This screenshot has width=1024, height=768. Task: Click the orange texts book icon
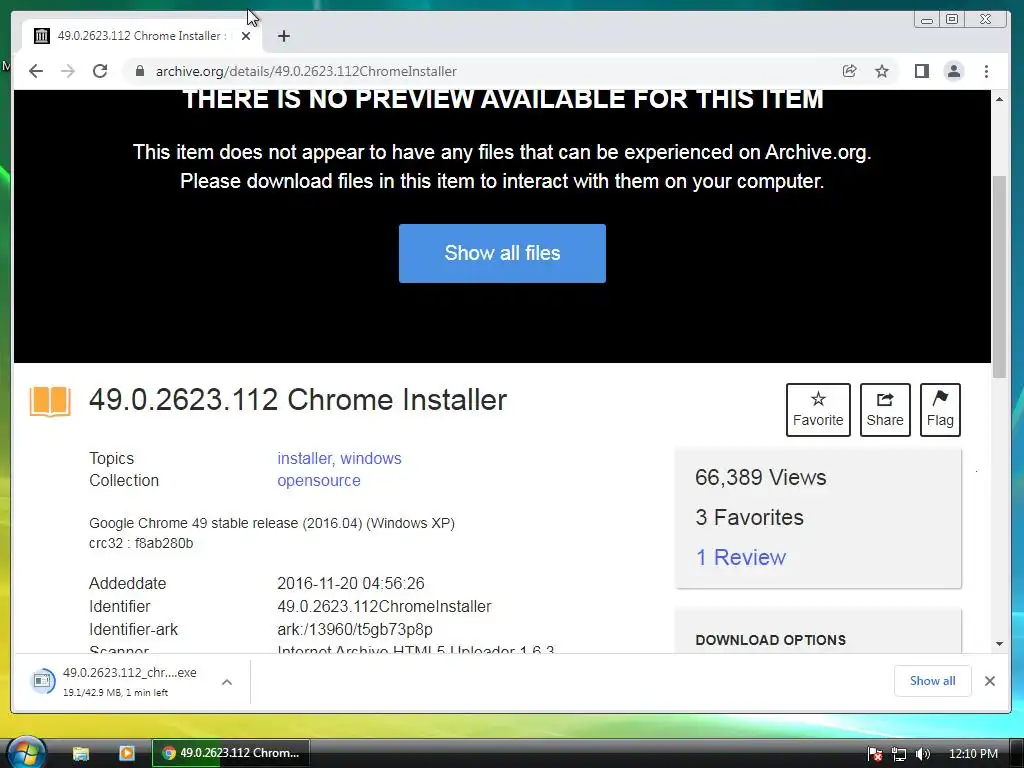click(50, 401)
